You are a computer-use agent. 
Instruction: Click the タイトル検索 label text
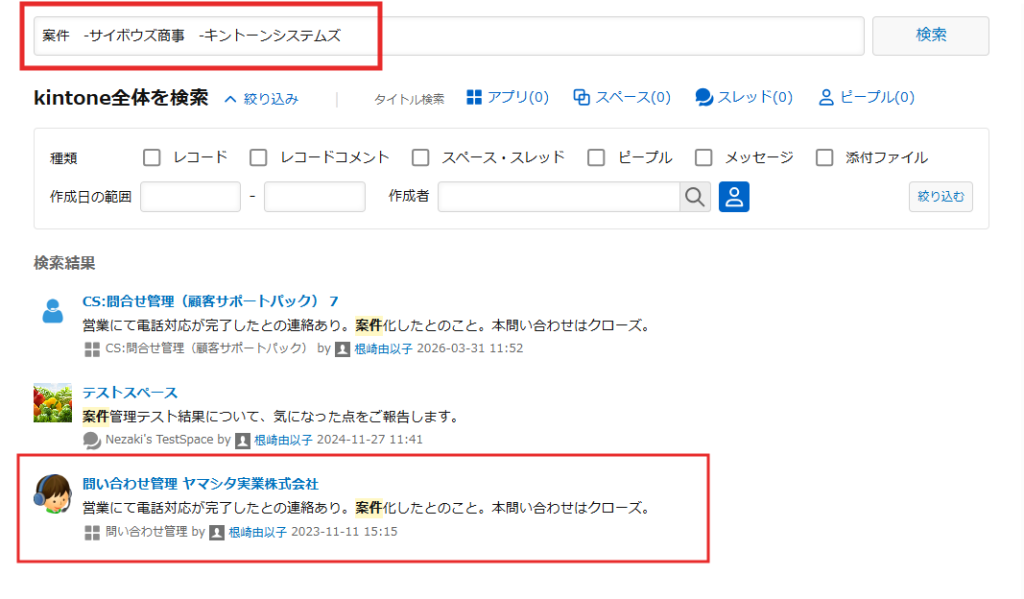click(409, 99)
